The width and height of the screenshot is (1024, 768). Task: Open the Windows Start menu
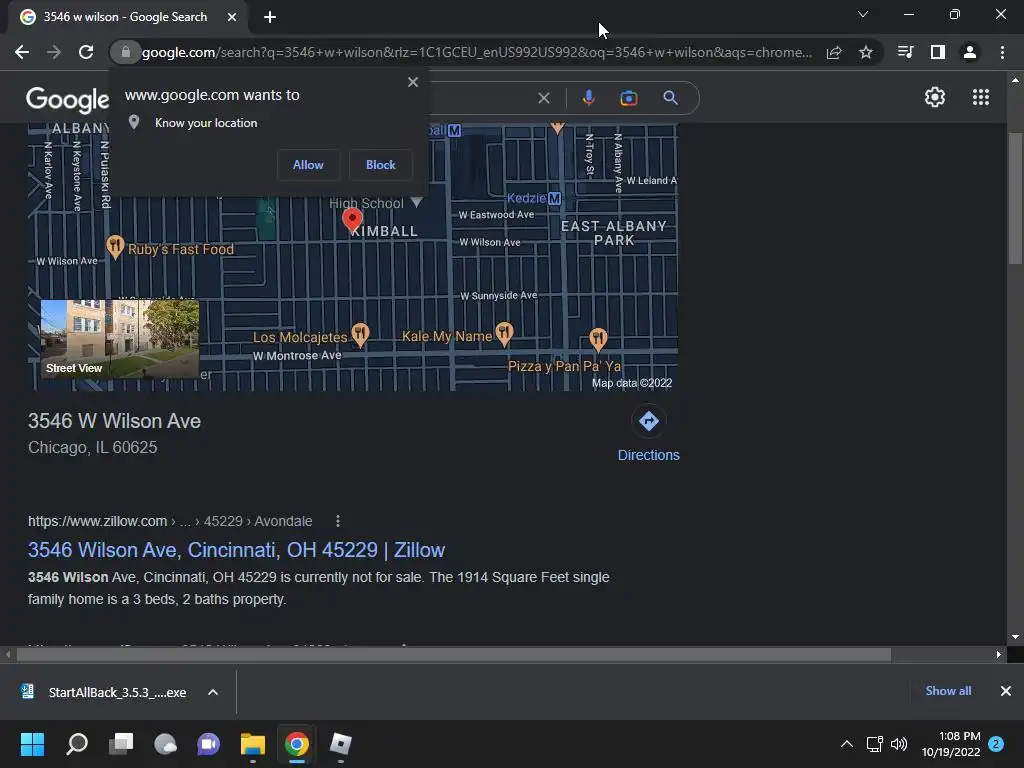[x=32, y=744]
